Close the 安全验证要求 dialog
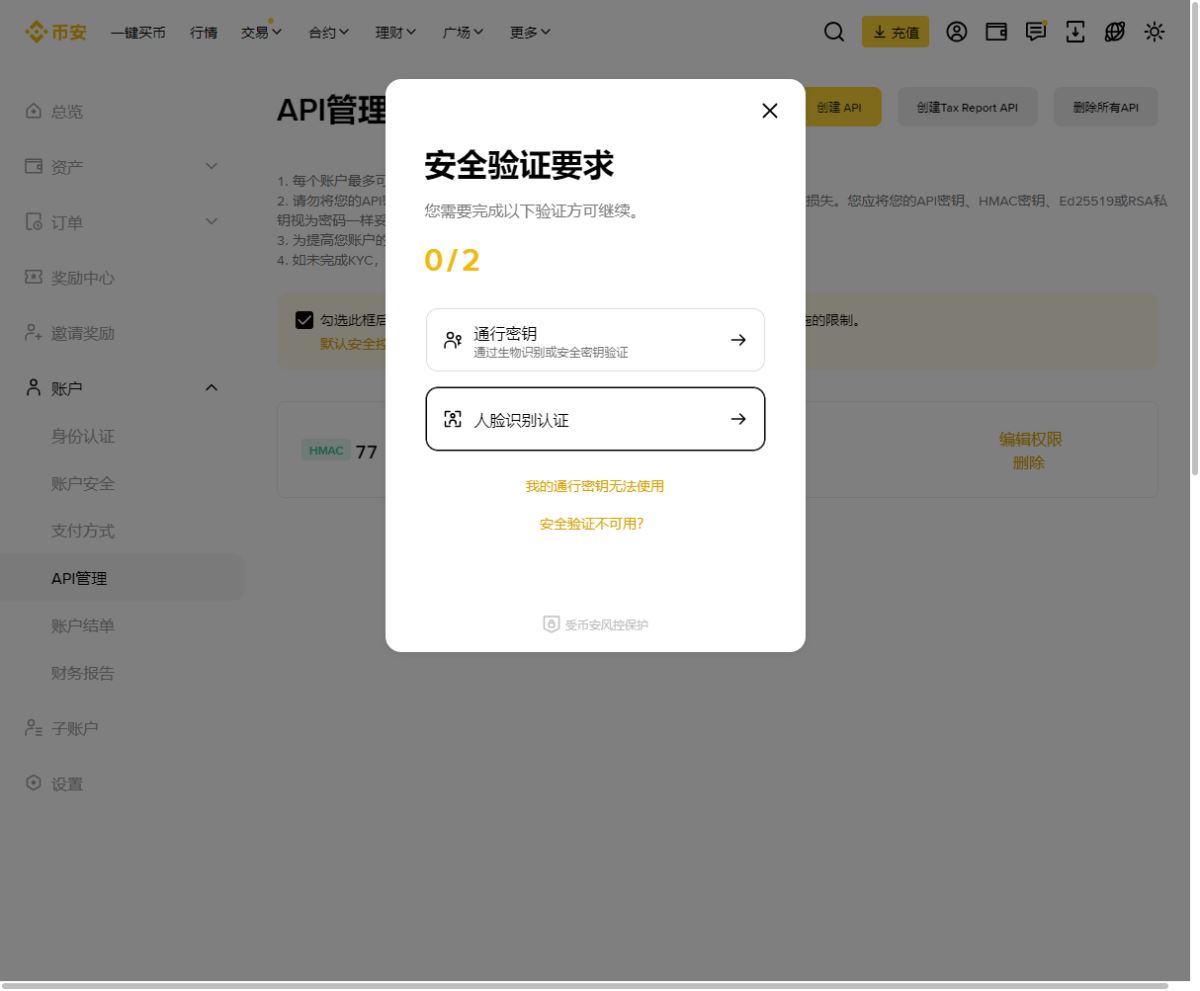 coord(769,110)
